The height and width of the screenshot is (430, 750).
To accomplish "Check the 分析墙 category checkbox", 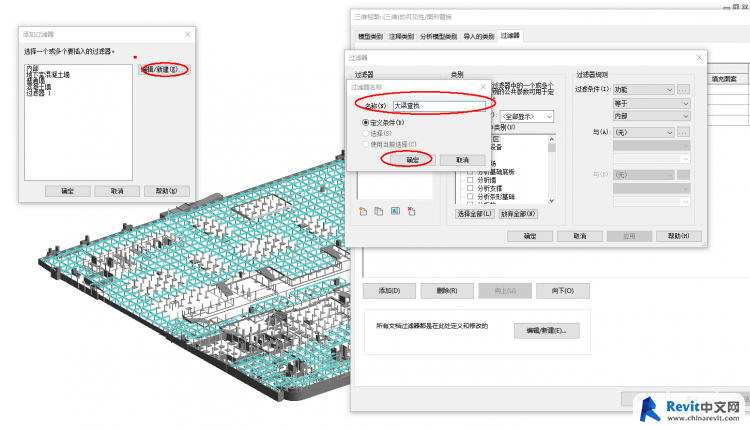I will tap(470, 180).
